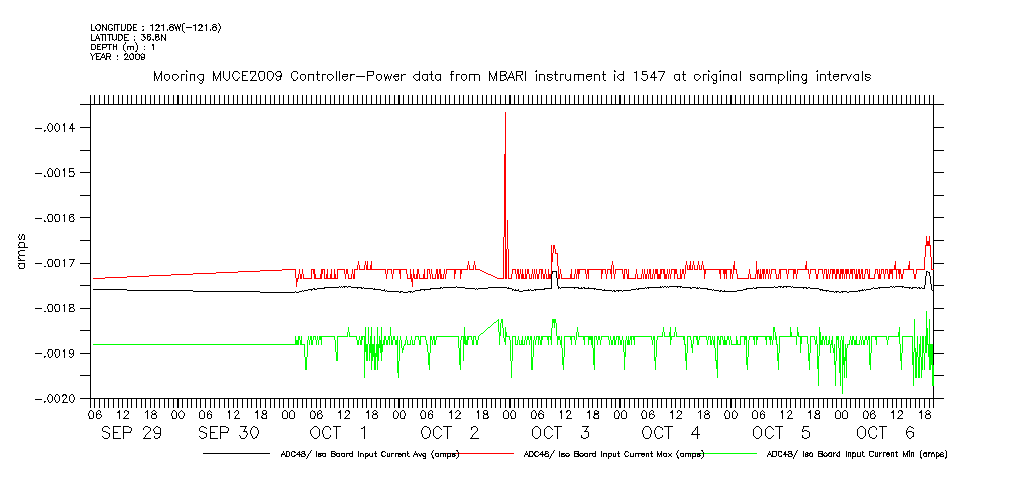Click the tall red spike peak
The height and width of the screenshot is (504, 1009).
coord(505,114)
